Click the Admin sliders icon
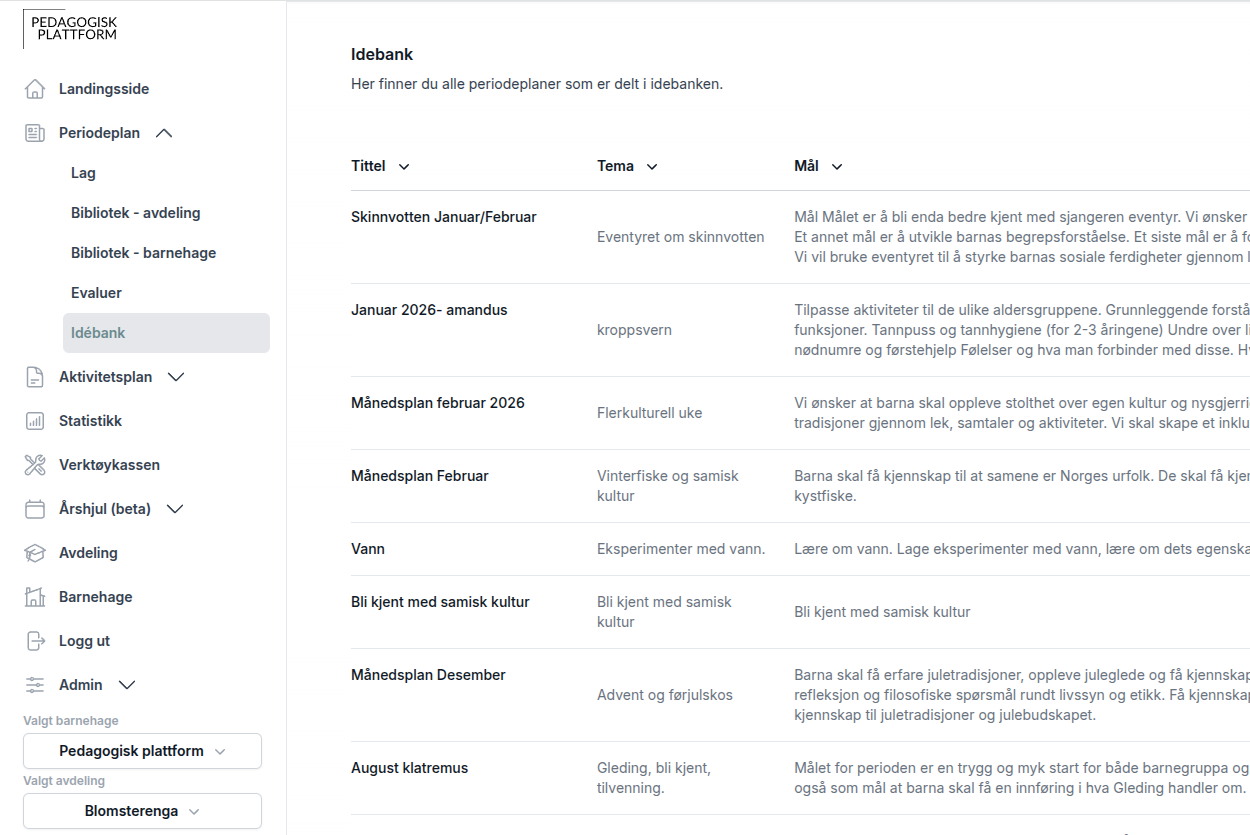 [35, 685]
